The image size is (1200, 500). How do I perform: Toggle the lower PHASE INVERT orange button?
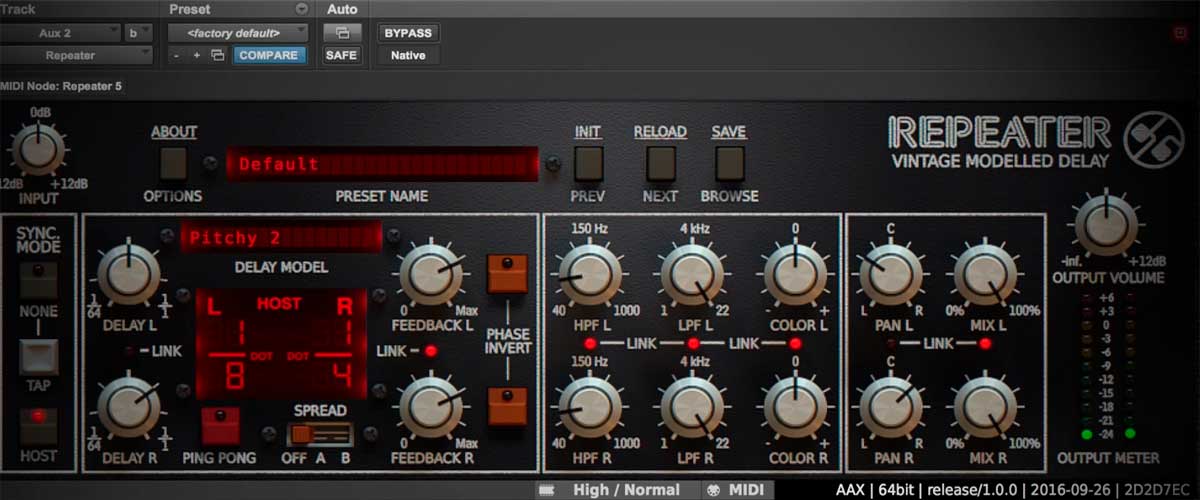coord(507,406)
